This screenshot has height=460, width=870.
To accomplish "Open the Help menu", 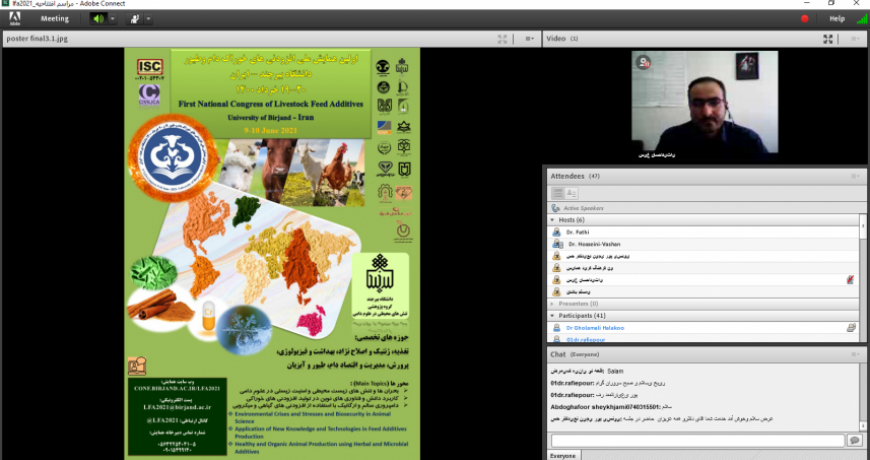I will [x=837, y=18].
